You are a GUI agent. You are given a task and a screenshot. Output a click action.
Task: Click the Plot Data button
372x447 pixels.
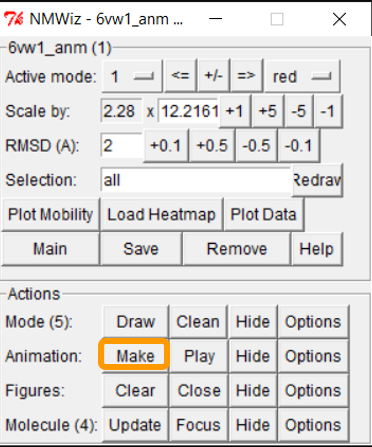(x=264, y=214)
